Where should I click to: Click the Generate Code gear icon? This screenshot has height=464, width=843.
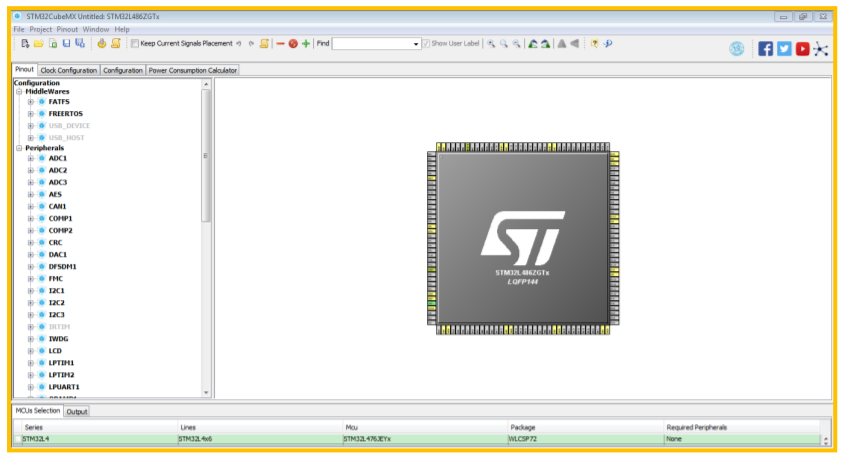[x=102, y=44]
